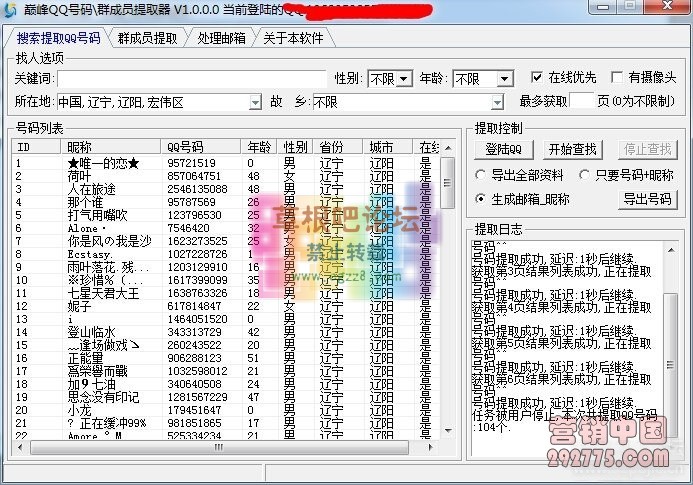This screenshot has height=485, width=693.
Task: Select the row with nickname 人在旅途
Action: pyautogui.click(x=227, y=189)
